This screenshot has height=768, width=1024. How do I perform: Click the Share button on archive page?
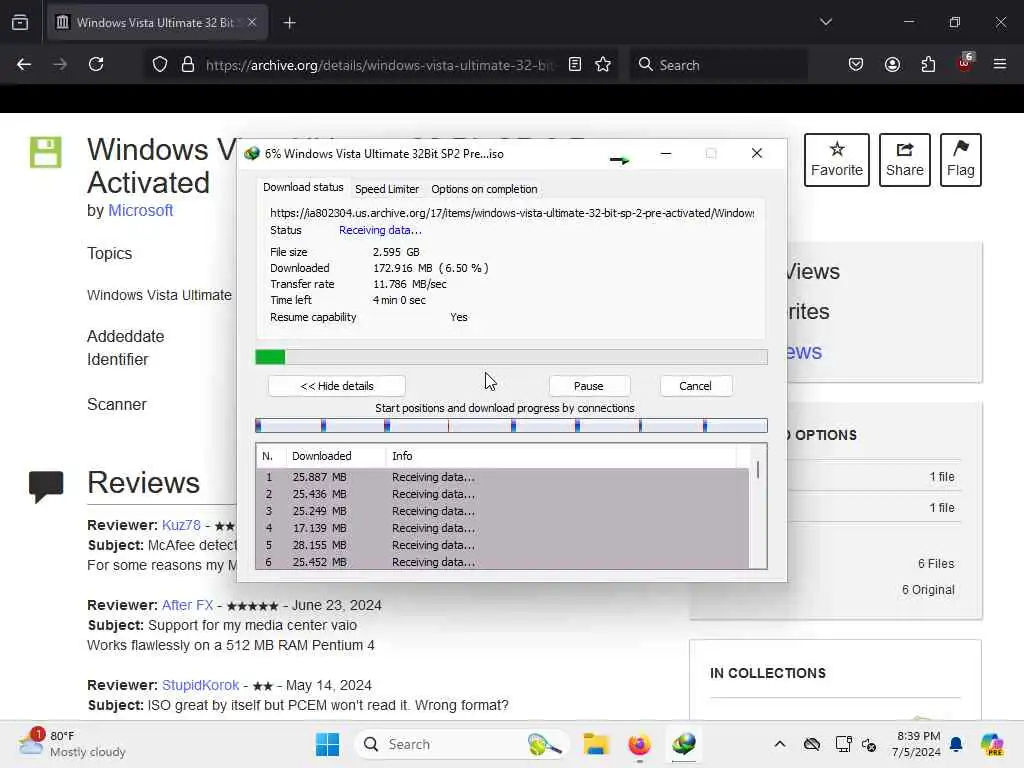(904, 160)
